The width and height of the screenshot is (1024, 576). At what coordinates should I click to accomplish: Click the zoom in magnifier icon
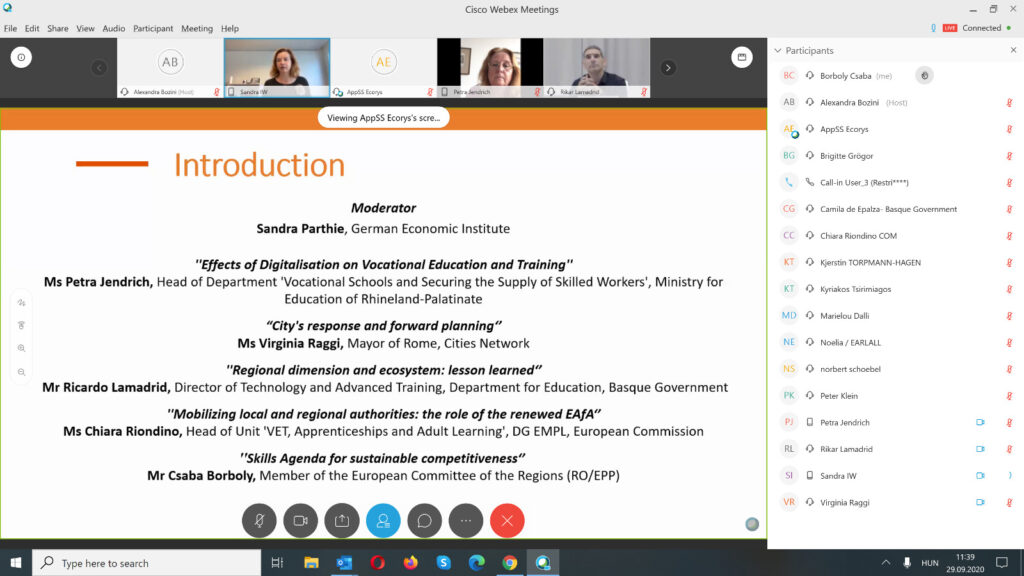[21, 348]
